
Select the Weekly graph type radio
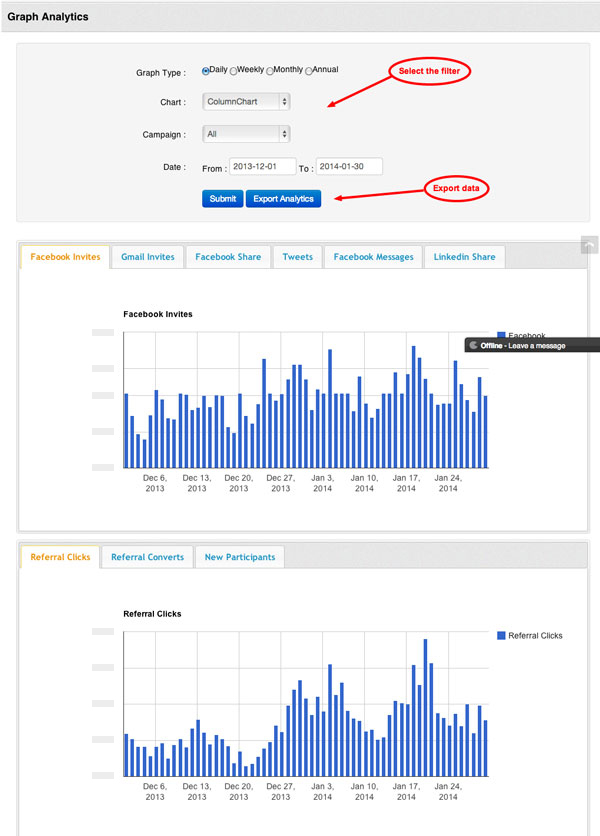click(233, 71)
